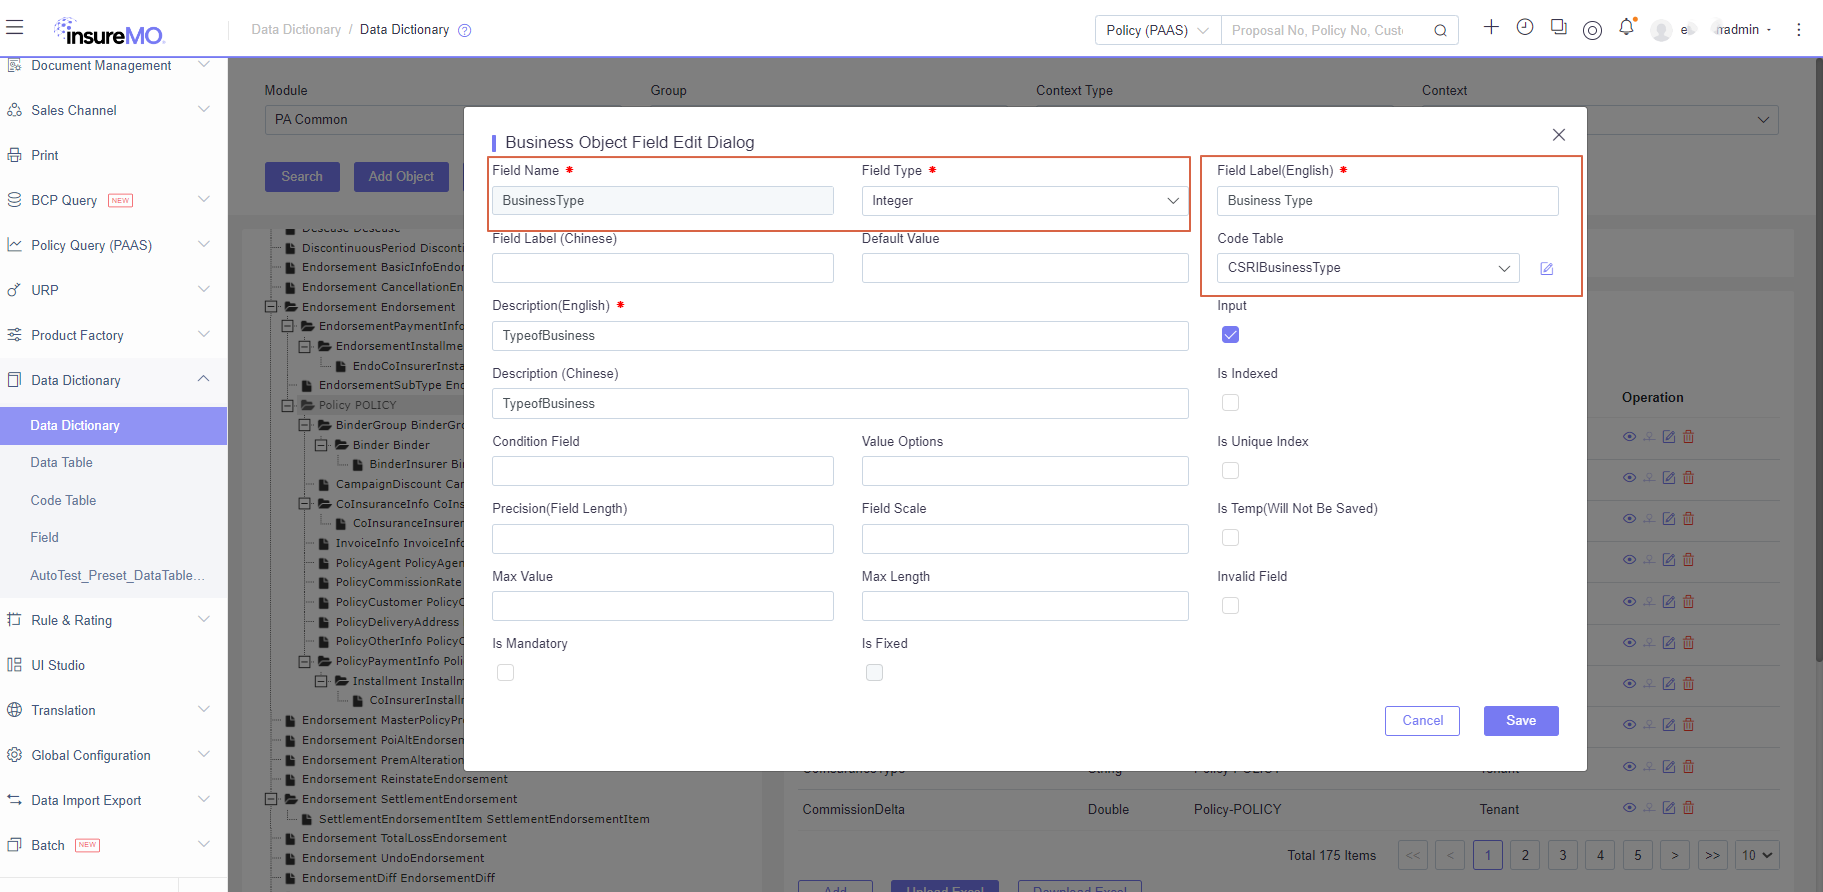The height and width of the screenshot is (892, 1823).
Task: Open the notification bell
Action: [1626, 27]
